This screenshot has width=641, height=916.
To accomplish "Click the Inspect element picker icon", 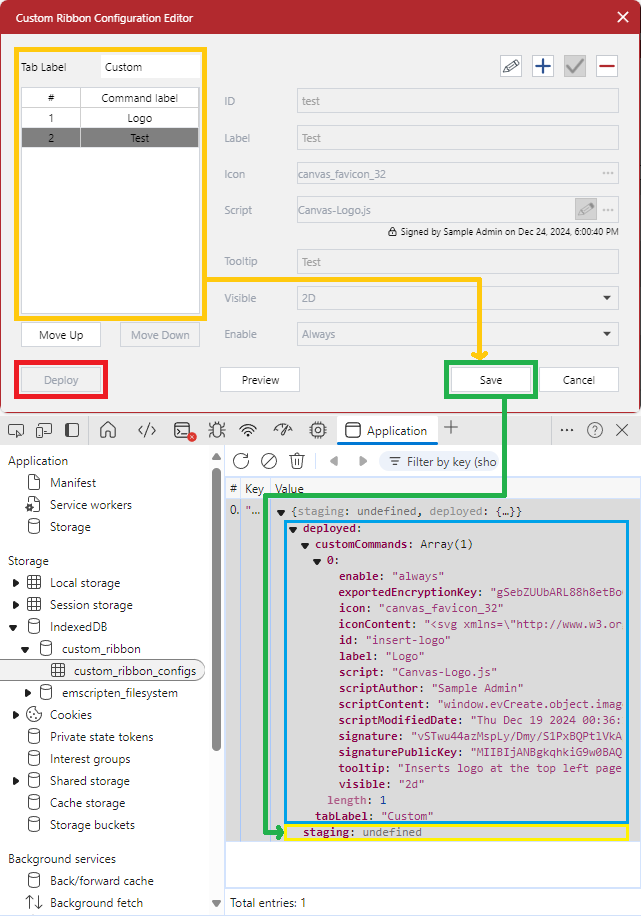I will click(x=16, y=430).
